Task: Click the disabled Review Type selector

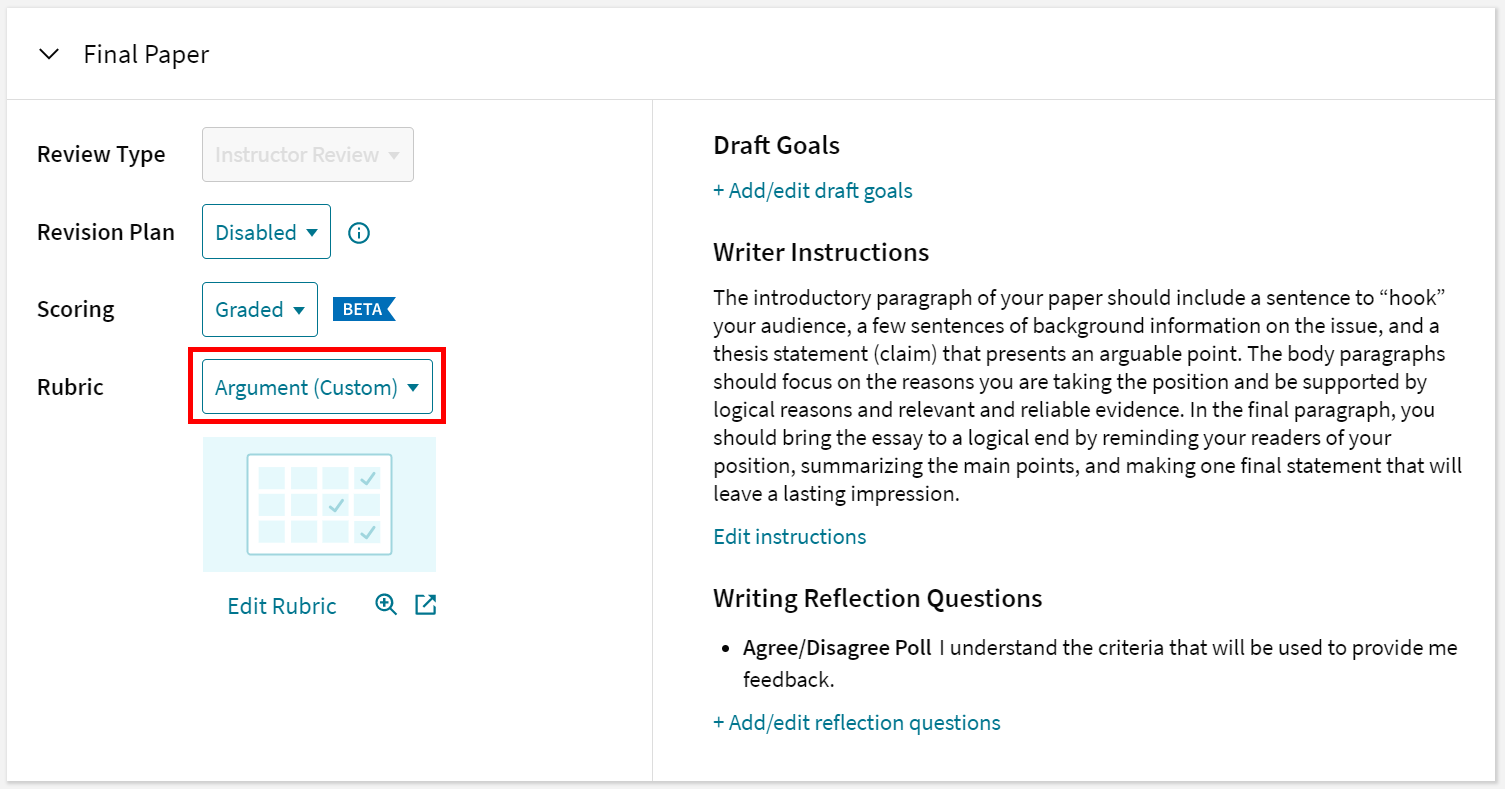Action: (307, 154)
